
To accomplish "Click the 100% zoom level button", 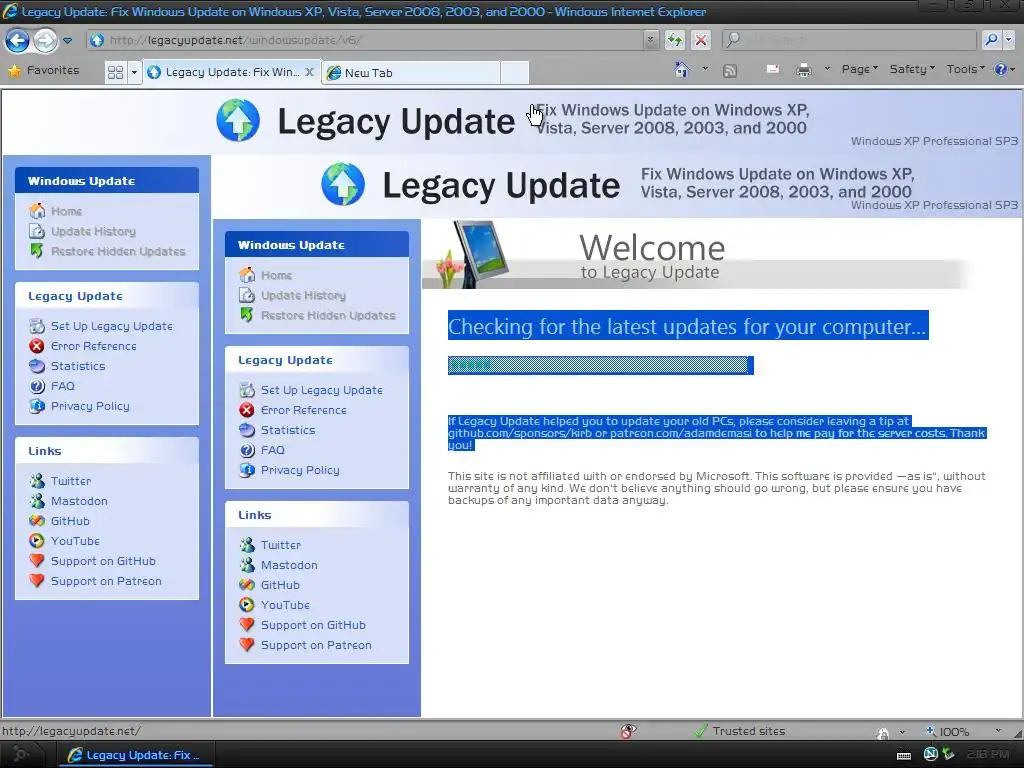I will coord(947,731).
